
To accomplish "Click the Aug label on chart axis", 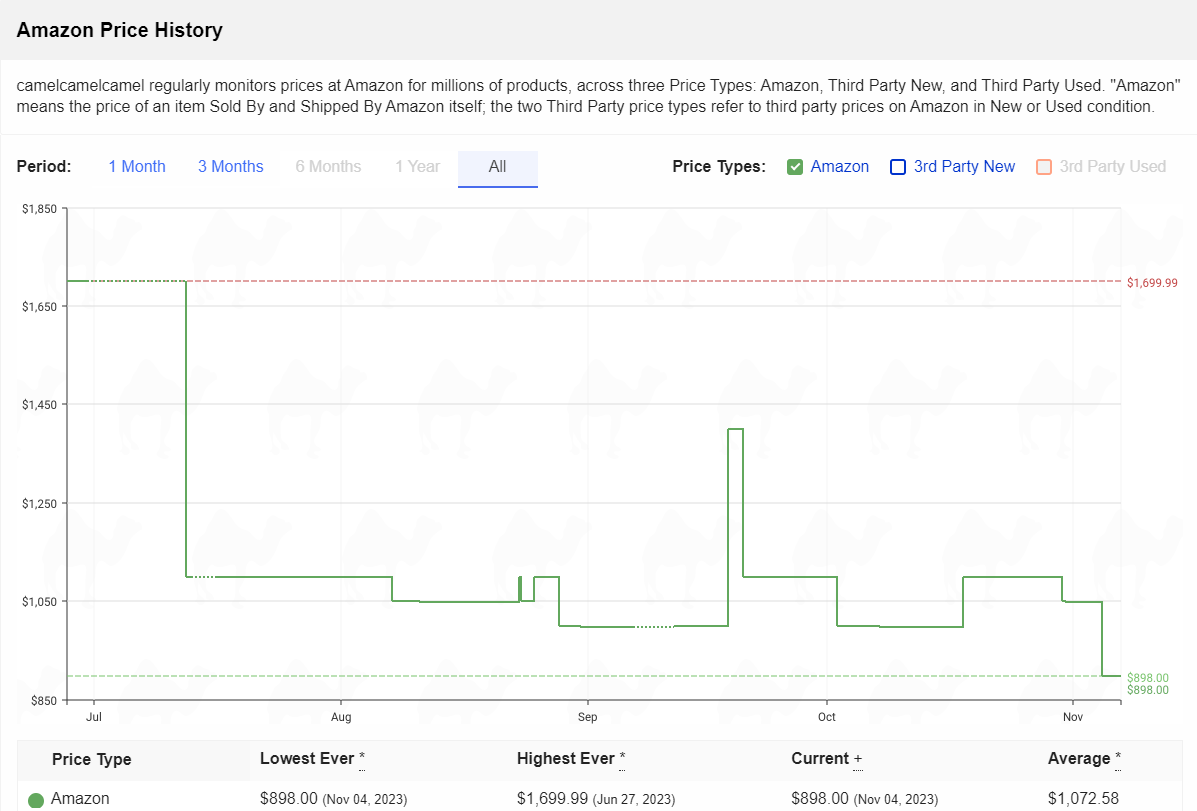I will click(x=341, y=717).
